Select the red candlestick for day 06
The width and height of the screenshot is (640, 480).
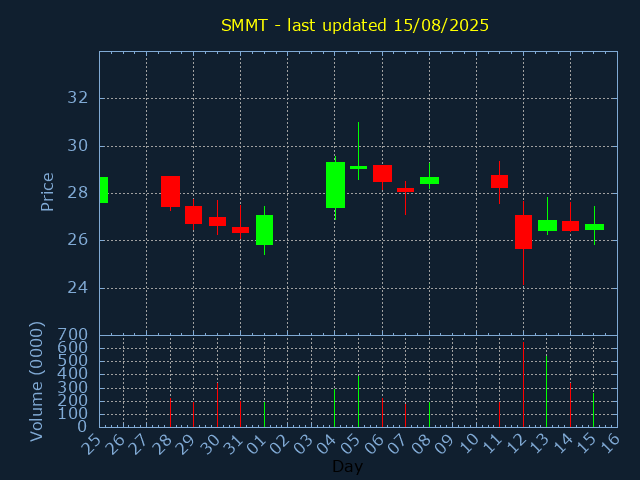click(x=382, y=173)
